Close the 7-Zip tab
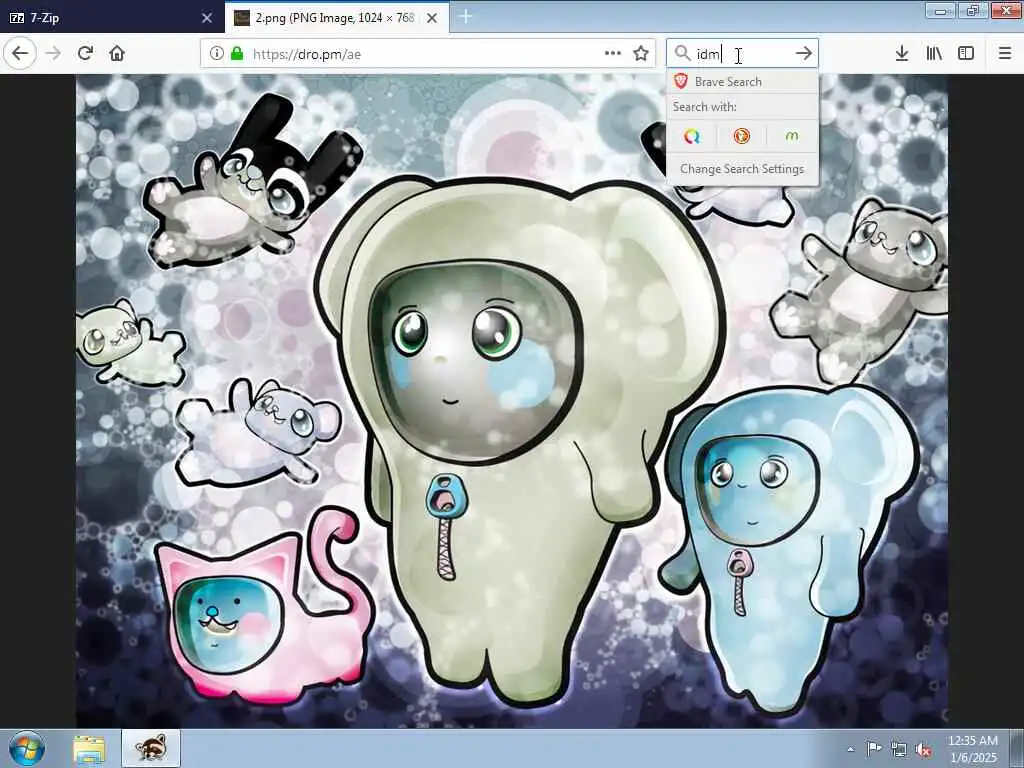The height and width of the screenshot is (768, 1024). [x=207, y=18]
